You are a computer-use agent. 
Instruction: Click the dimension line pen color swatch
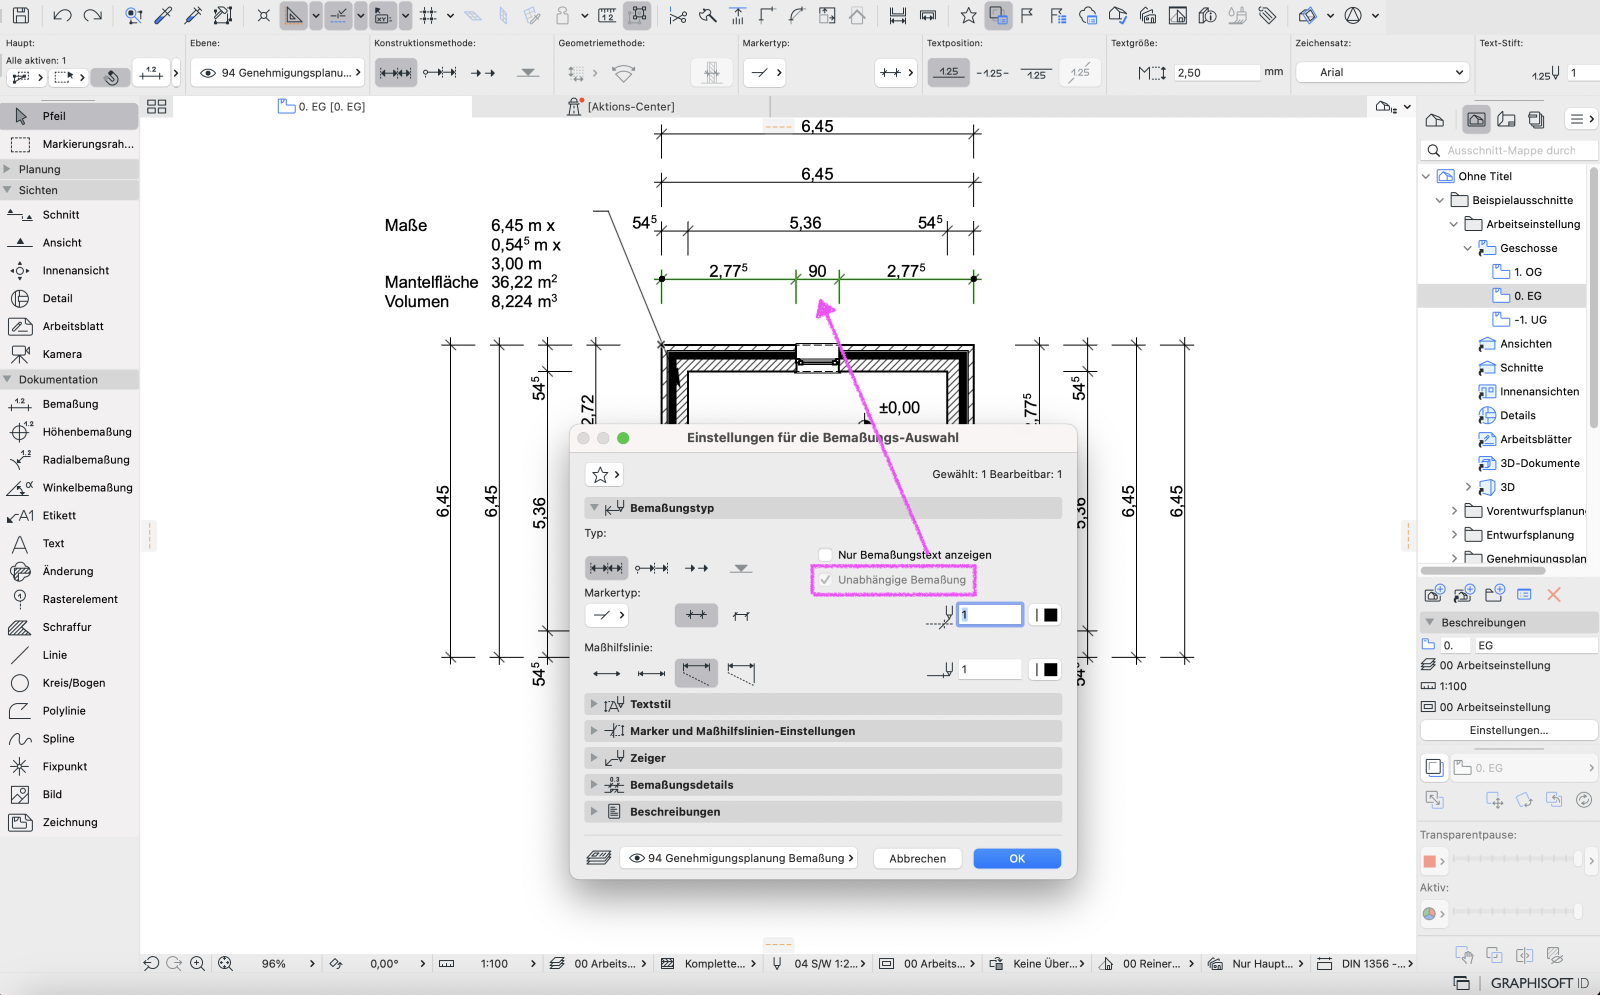(x=1045, y=615)
